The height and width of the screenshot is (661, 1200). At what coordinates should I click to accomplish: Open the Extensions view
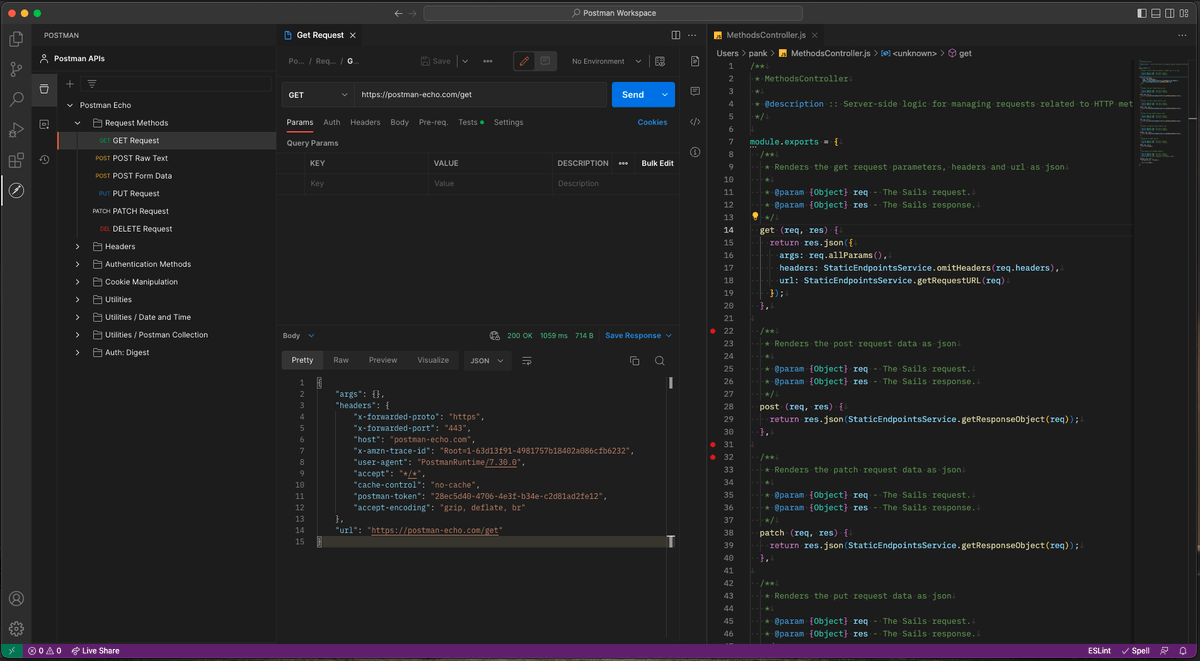point(16,160)
